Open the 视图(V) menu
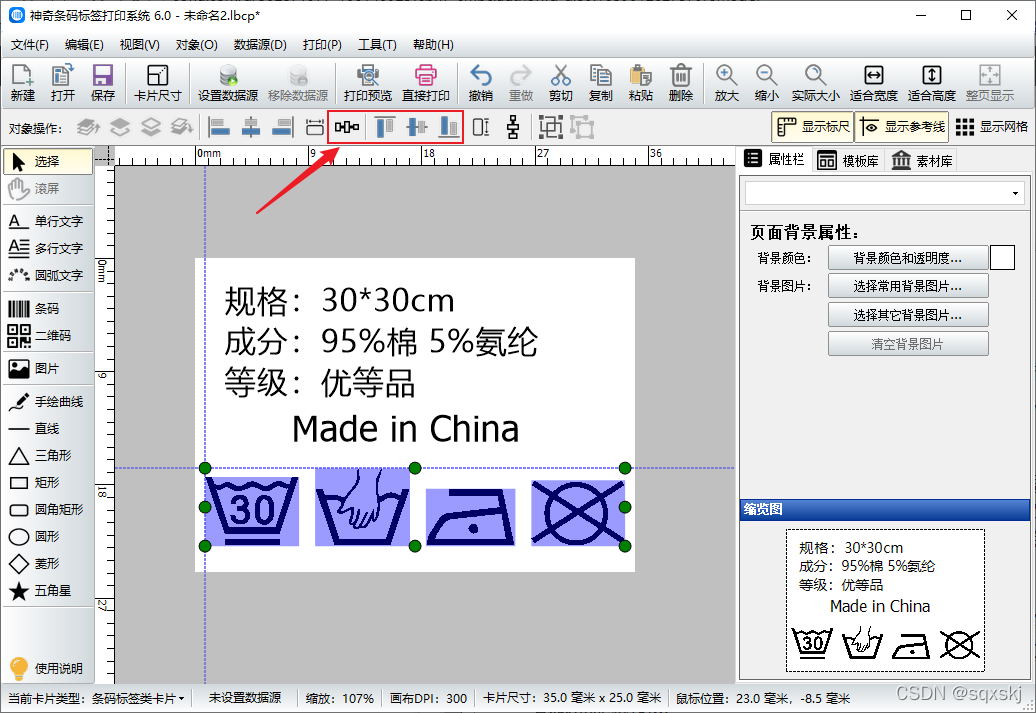1036x713 pixels. coord(139,45)
